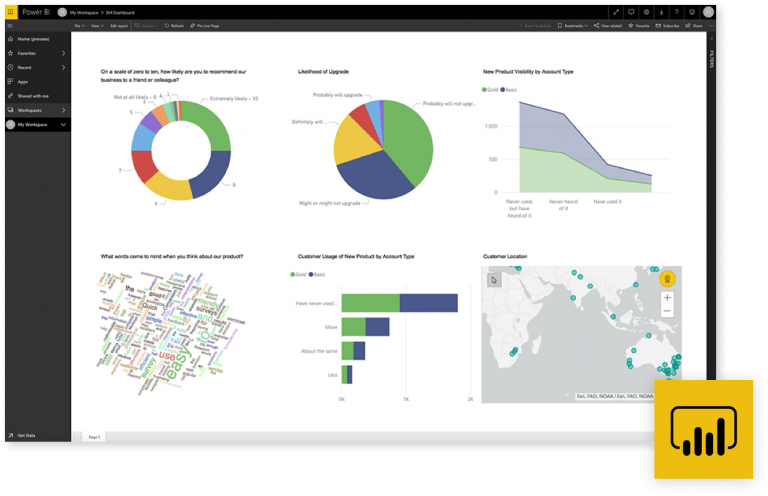The width and height of the screenshot is (768, 496).
Task: Click the more options ellipsis in toolbar
Action: pyautogui.click(x=711, y=26)
